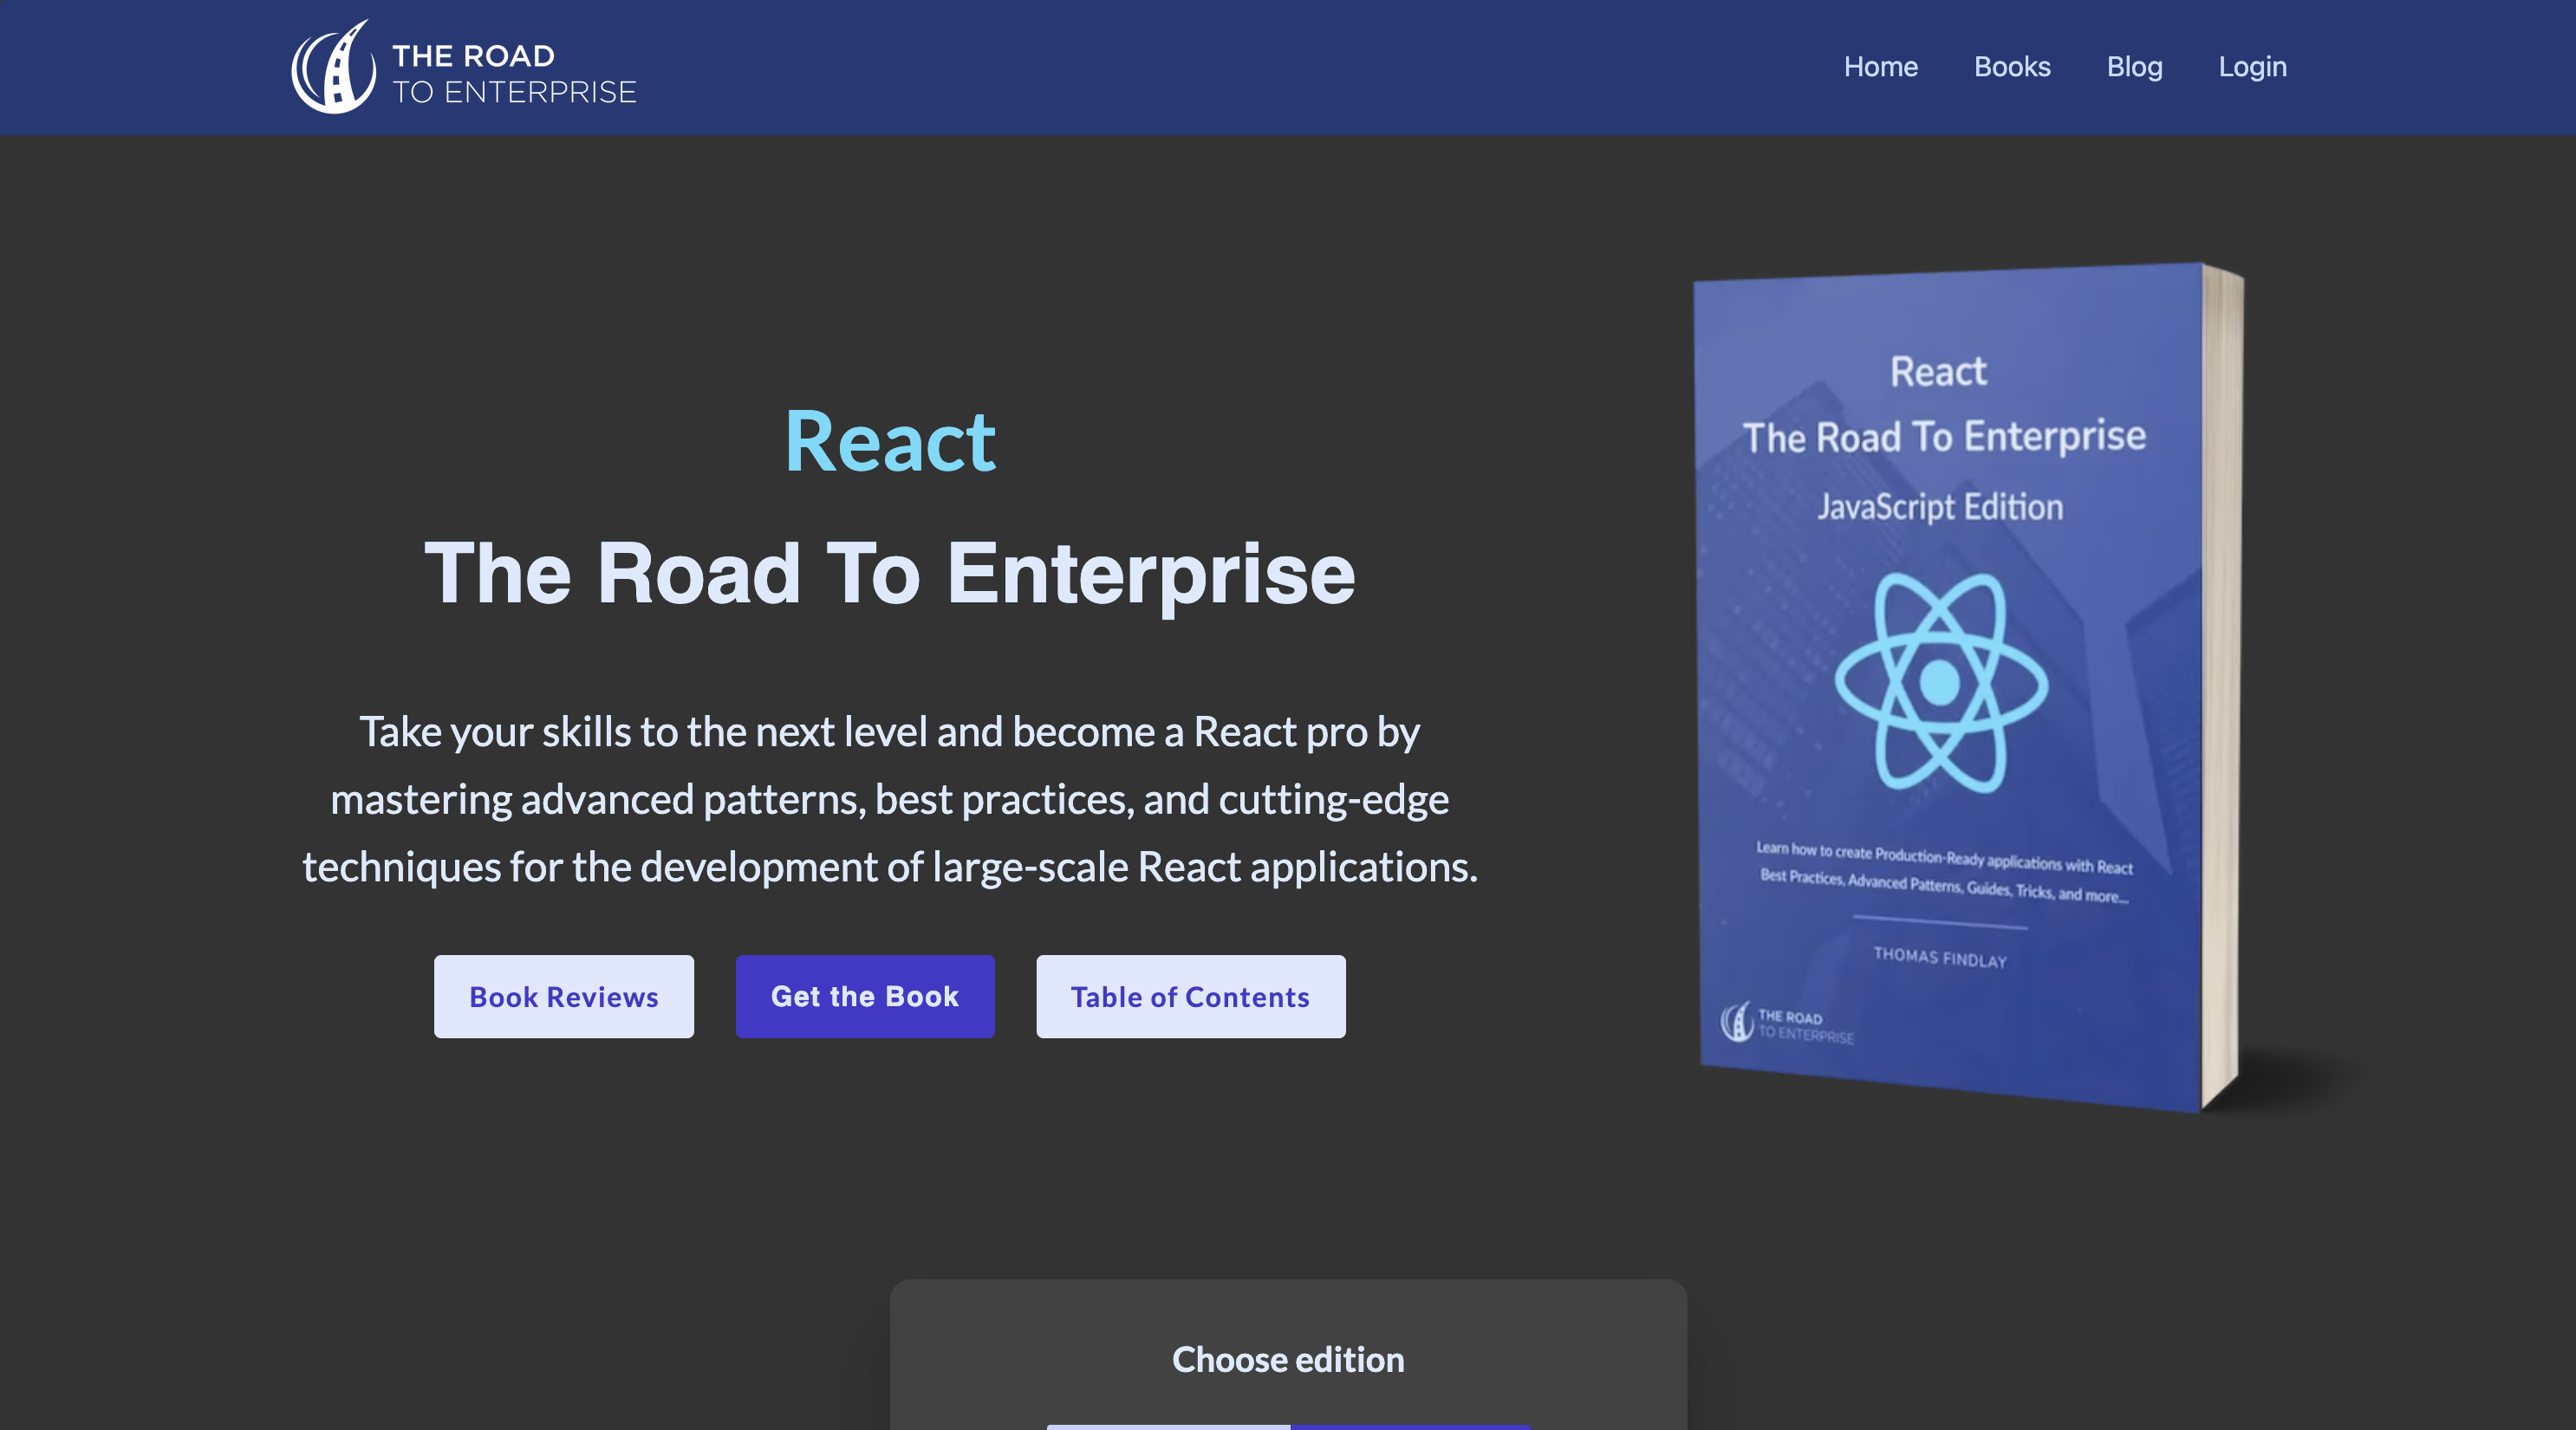The width and height of the screenshot is (2576, 1430).
Task: Click the Book Reviews button
Action: pyautogui.click(x=564, y=996)
